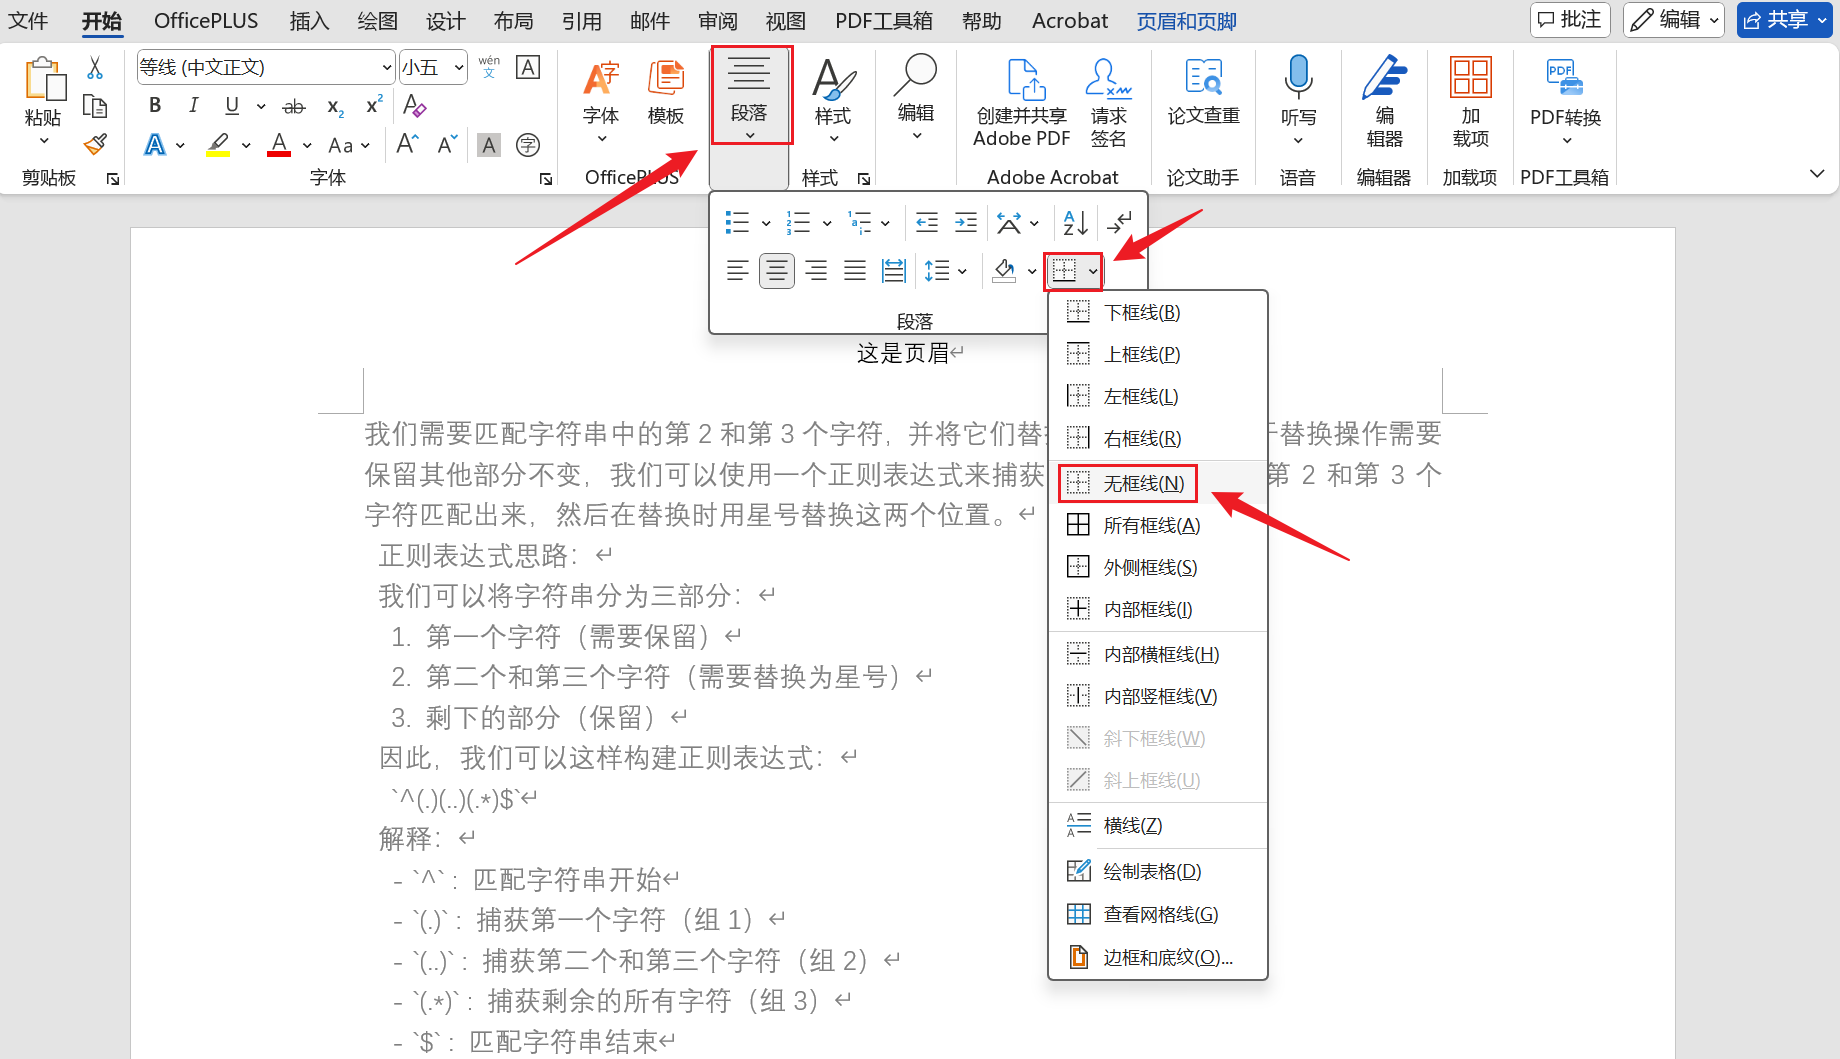The height and width of the screenshot is (1059, 1840).
Task: Click the header text 这是页眉
Action: click(x=903, y=353)
